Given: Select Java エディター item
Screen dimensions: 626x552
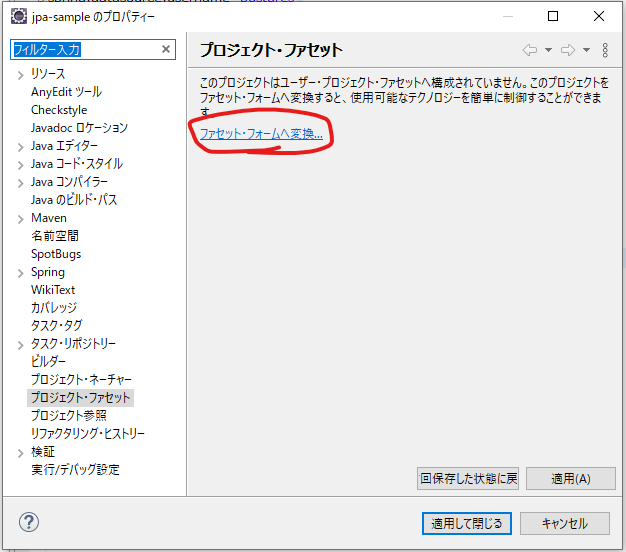Looking at the screenshot, I should point(64,146).
